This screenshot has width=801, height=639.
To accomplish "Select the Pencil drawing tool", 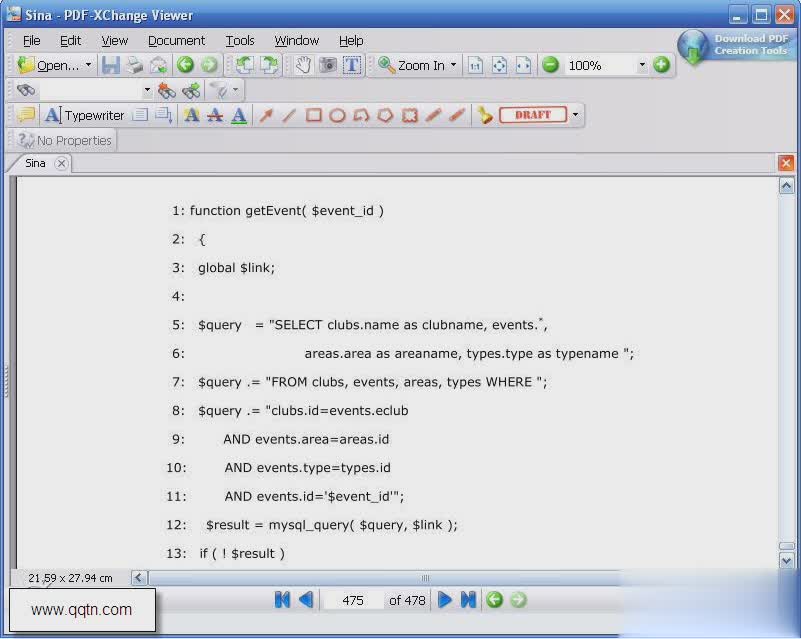I will 434,115.
